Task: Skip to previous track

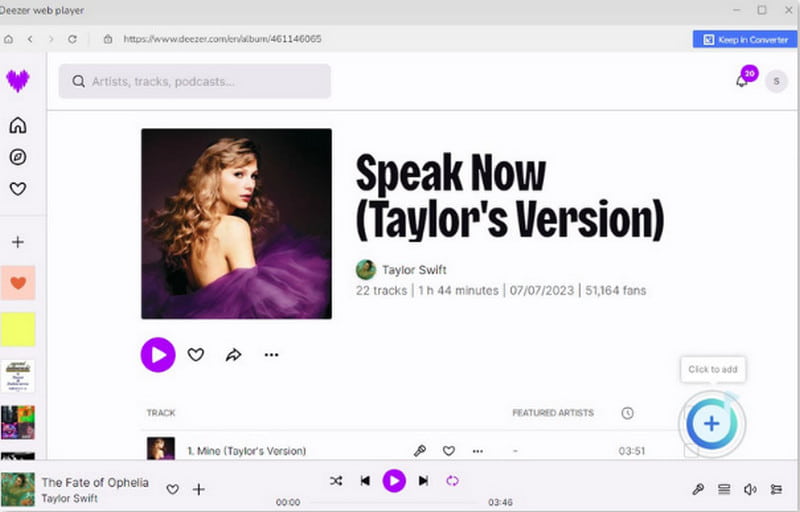Action: (365, 480)
